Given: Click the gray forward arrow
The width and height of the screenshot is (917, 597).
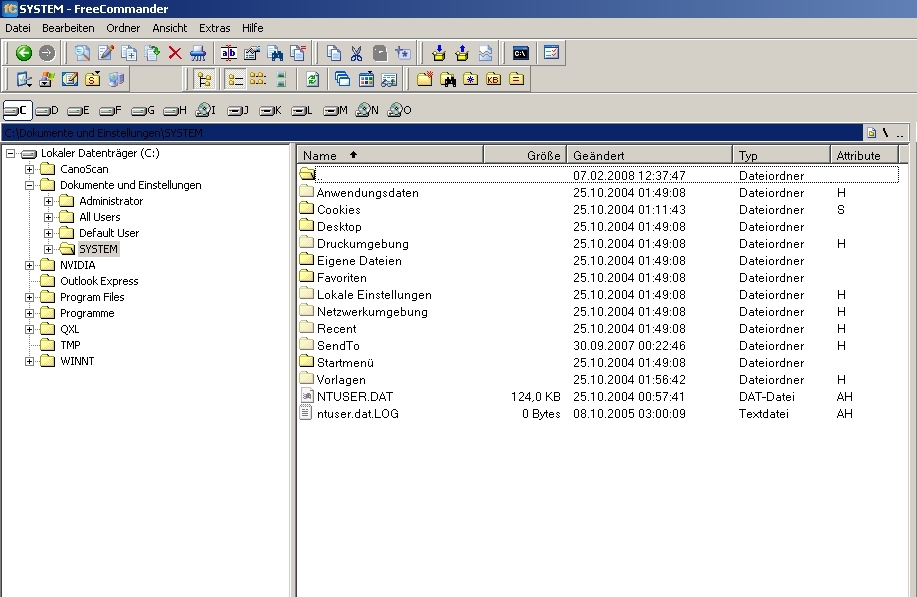Looking at the screenshot, I should pos(47,53).
